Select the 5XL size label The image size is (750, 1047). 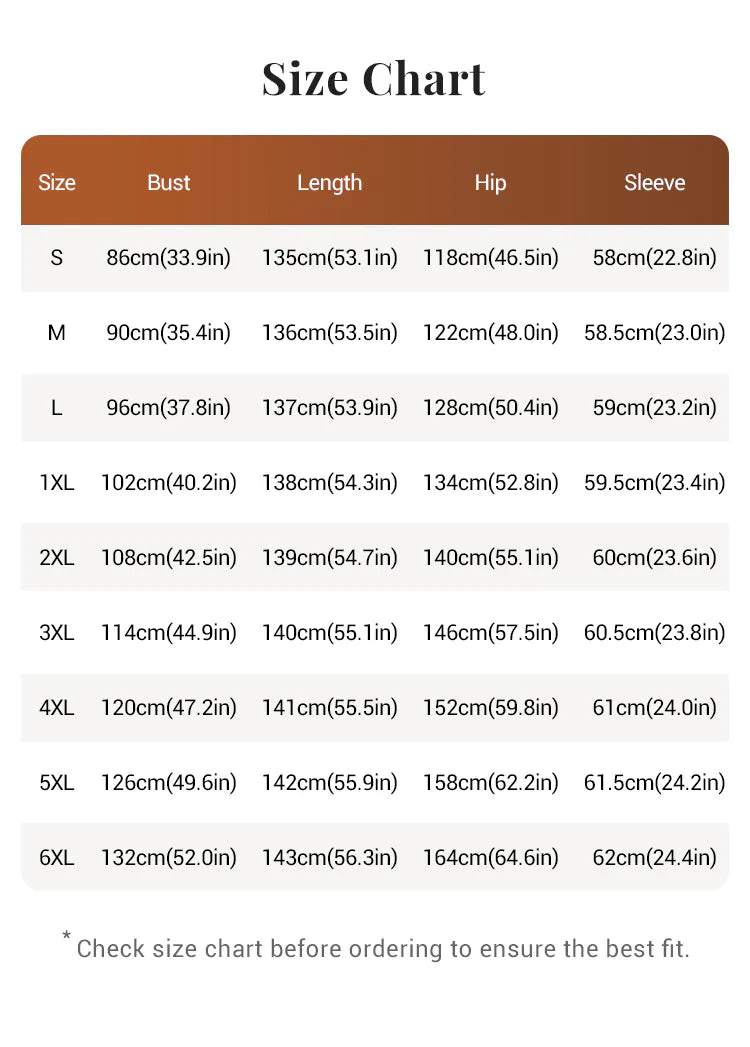tap(57, 783)
